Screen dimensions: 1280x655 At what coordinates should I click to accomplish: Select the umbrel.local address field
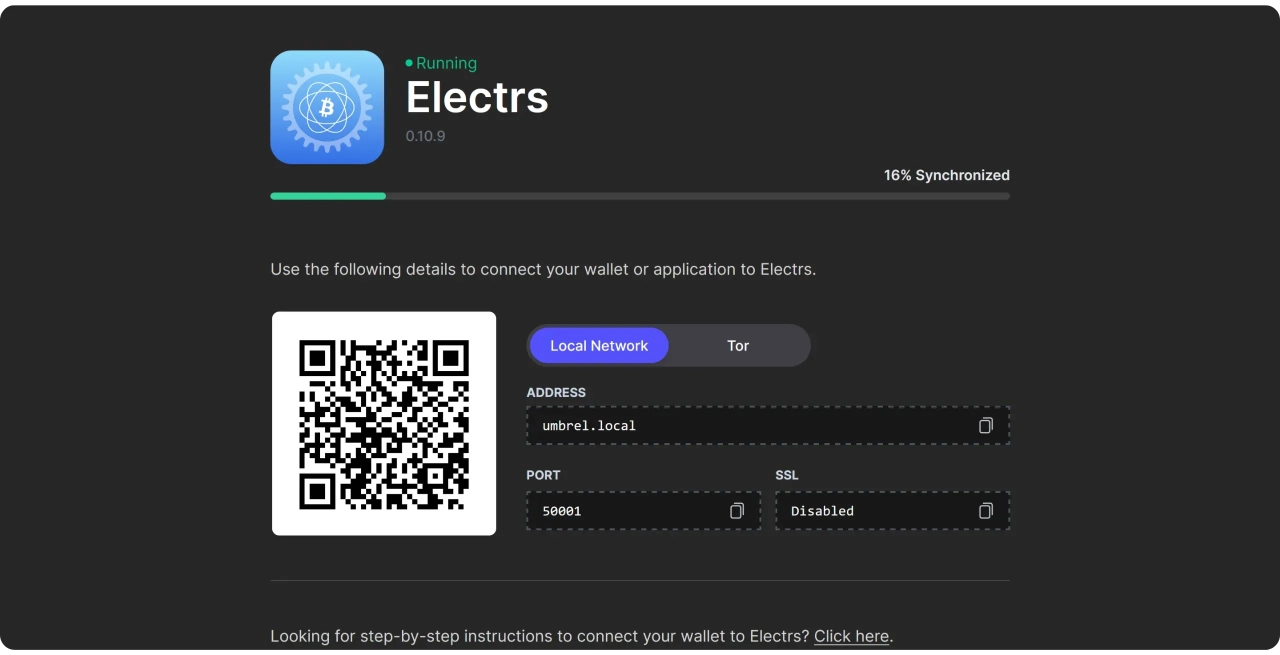[768, 425]
